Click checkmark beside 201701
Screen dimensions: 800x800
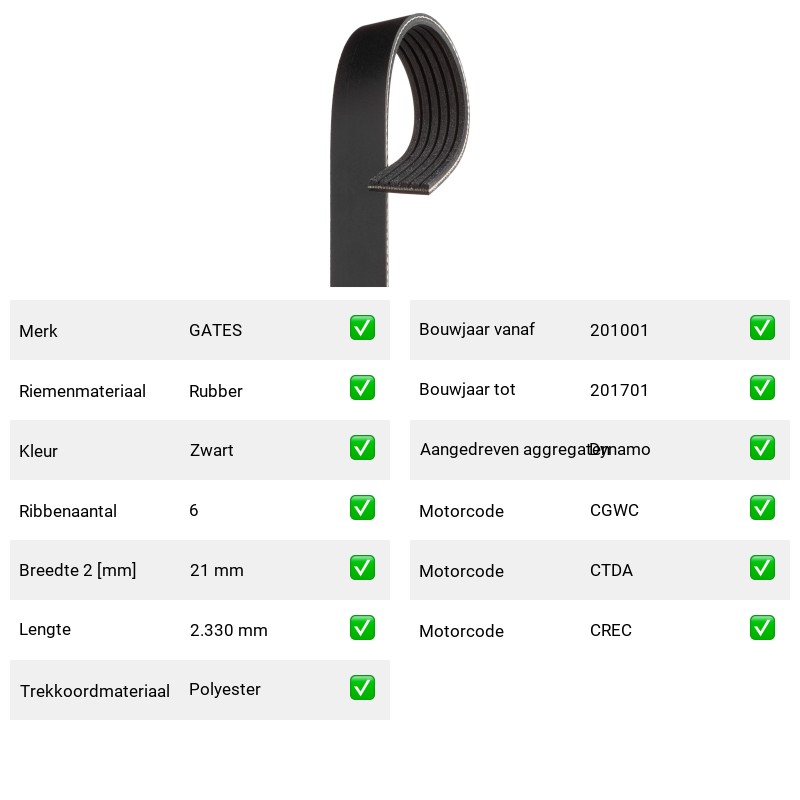(x=762, y=388)
